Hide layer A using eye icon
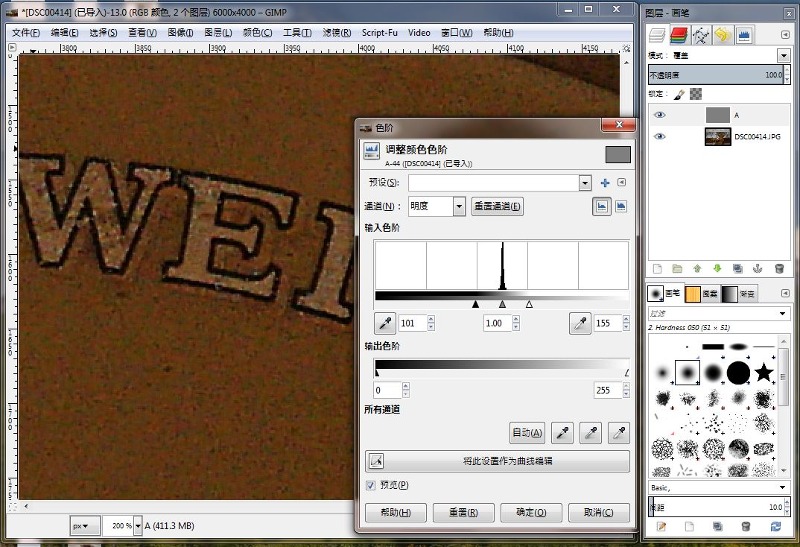 659,115
